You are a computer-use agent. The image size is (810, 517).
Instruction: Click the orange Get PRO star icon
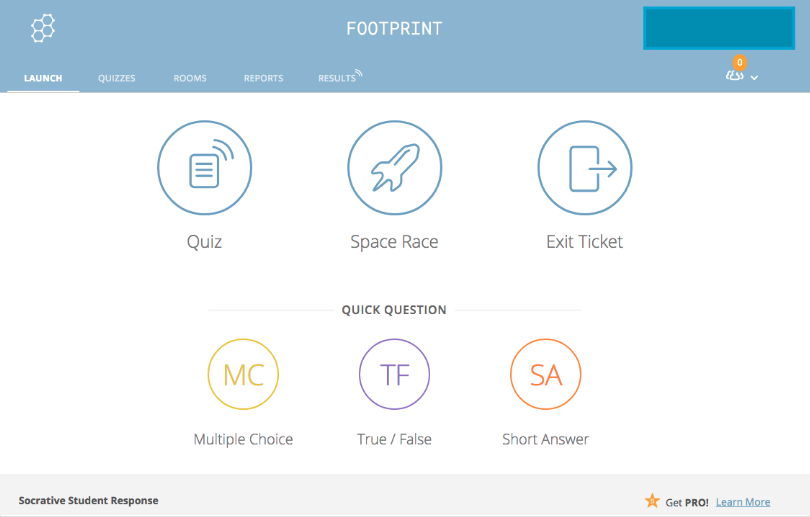tap(652, 501)
